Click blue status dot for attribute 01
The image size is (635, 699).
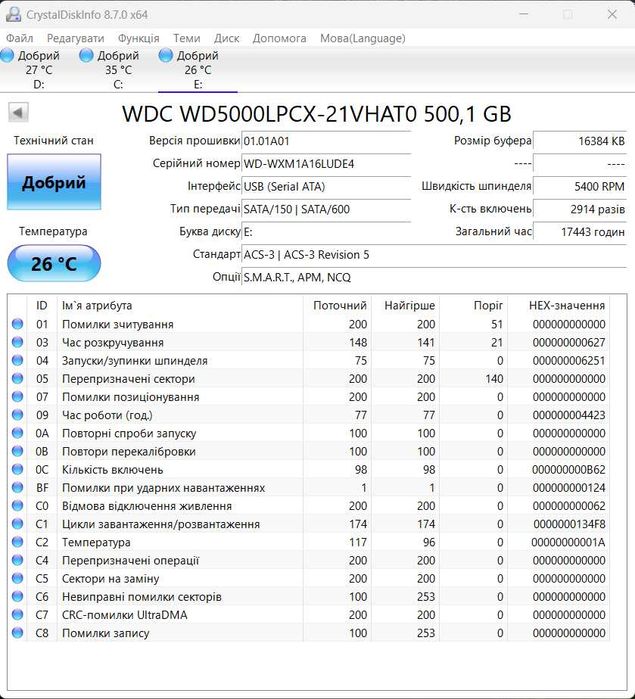pos(17,324)
